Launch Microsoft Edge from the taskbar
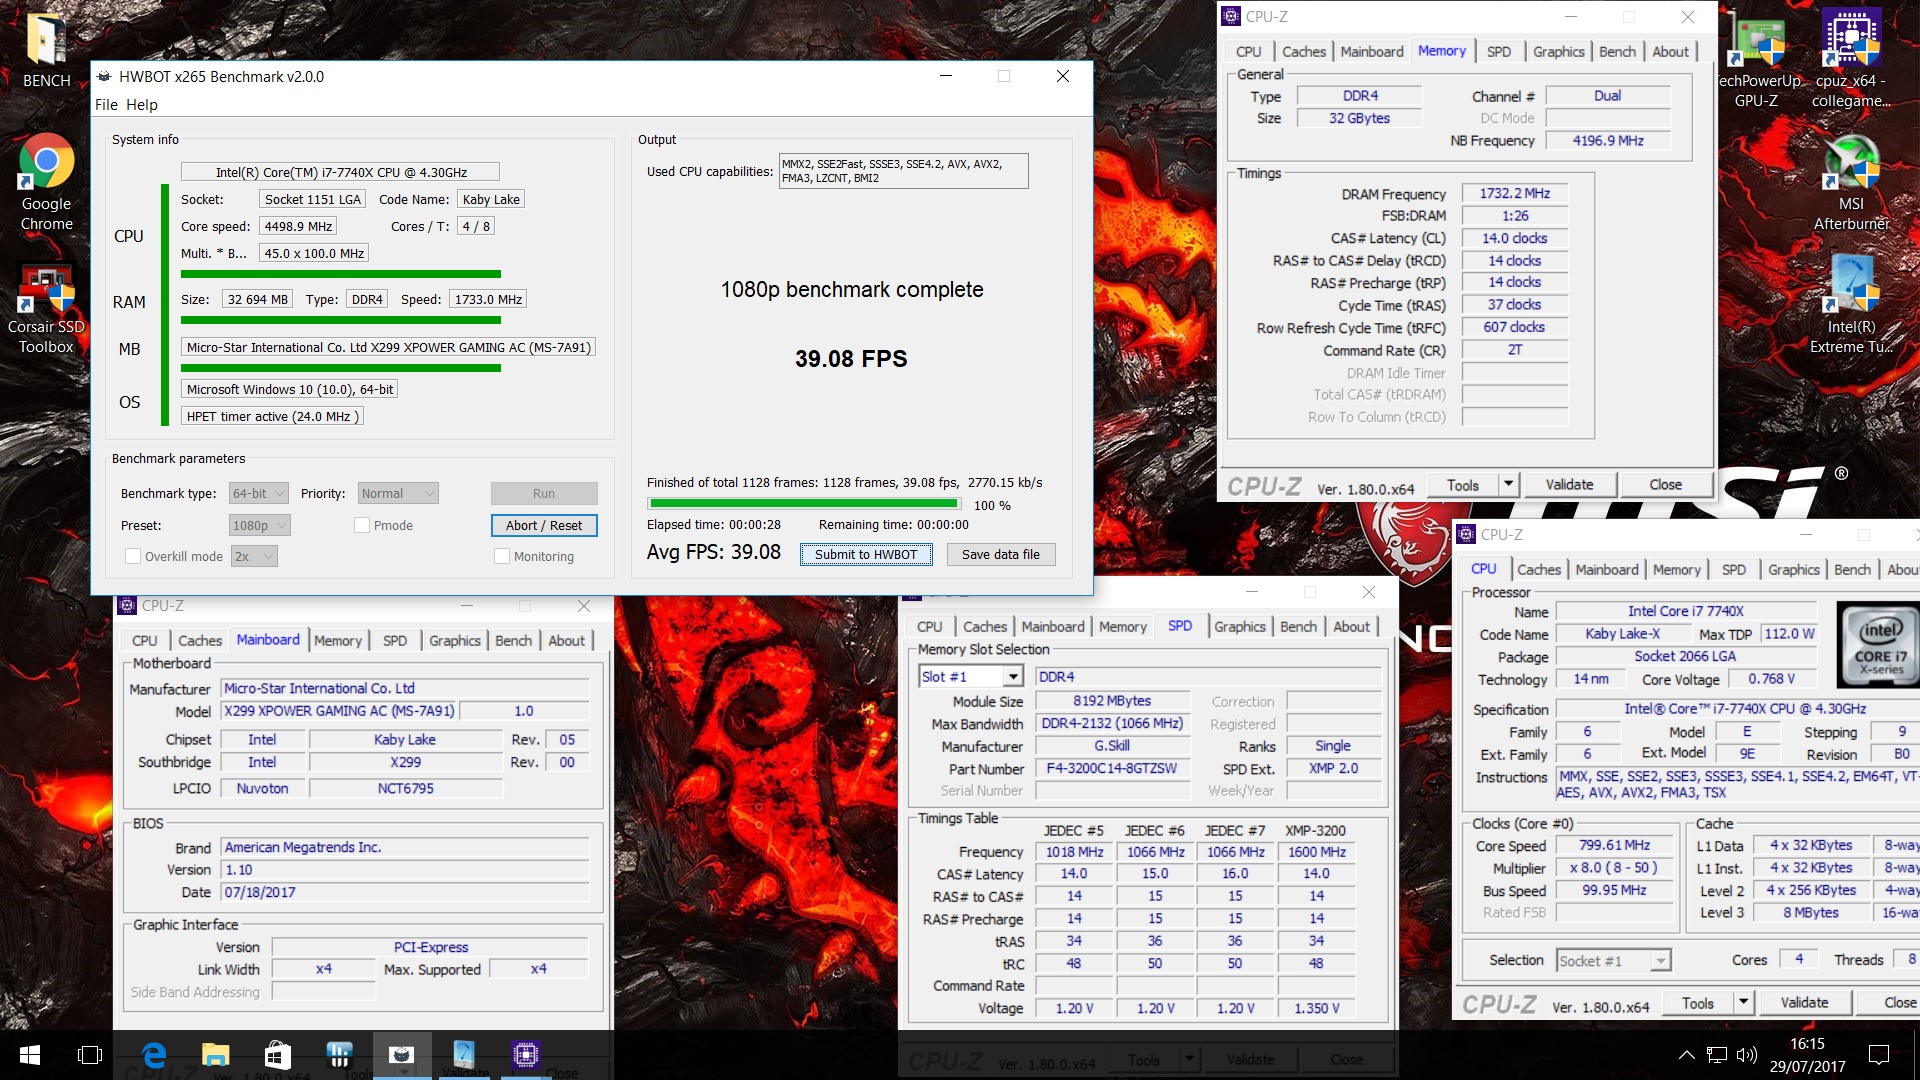This screenshot has width=1920, height=1080. 154,1055
